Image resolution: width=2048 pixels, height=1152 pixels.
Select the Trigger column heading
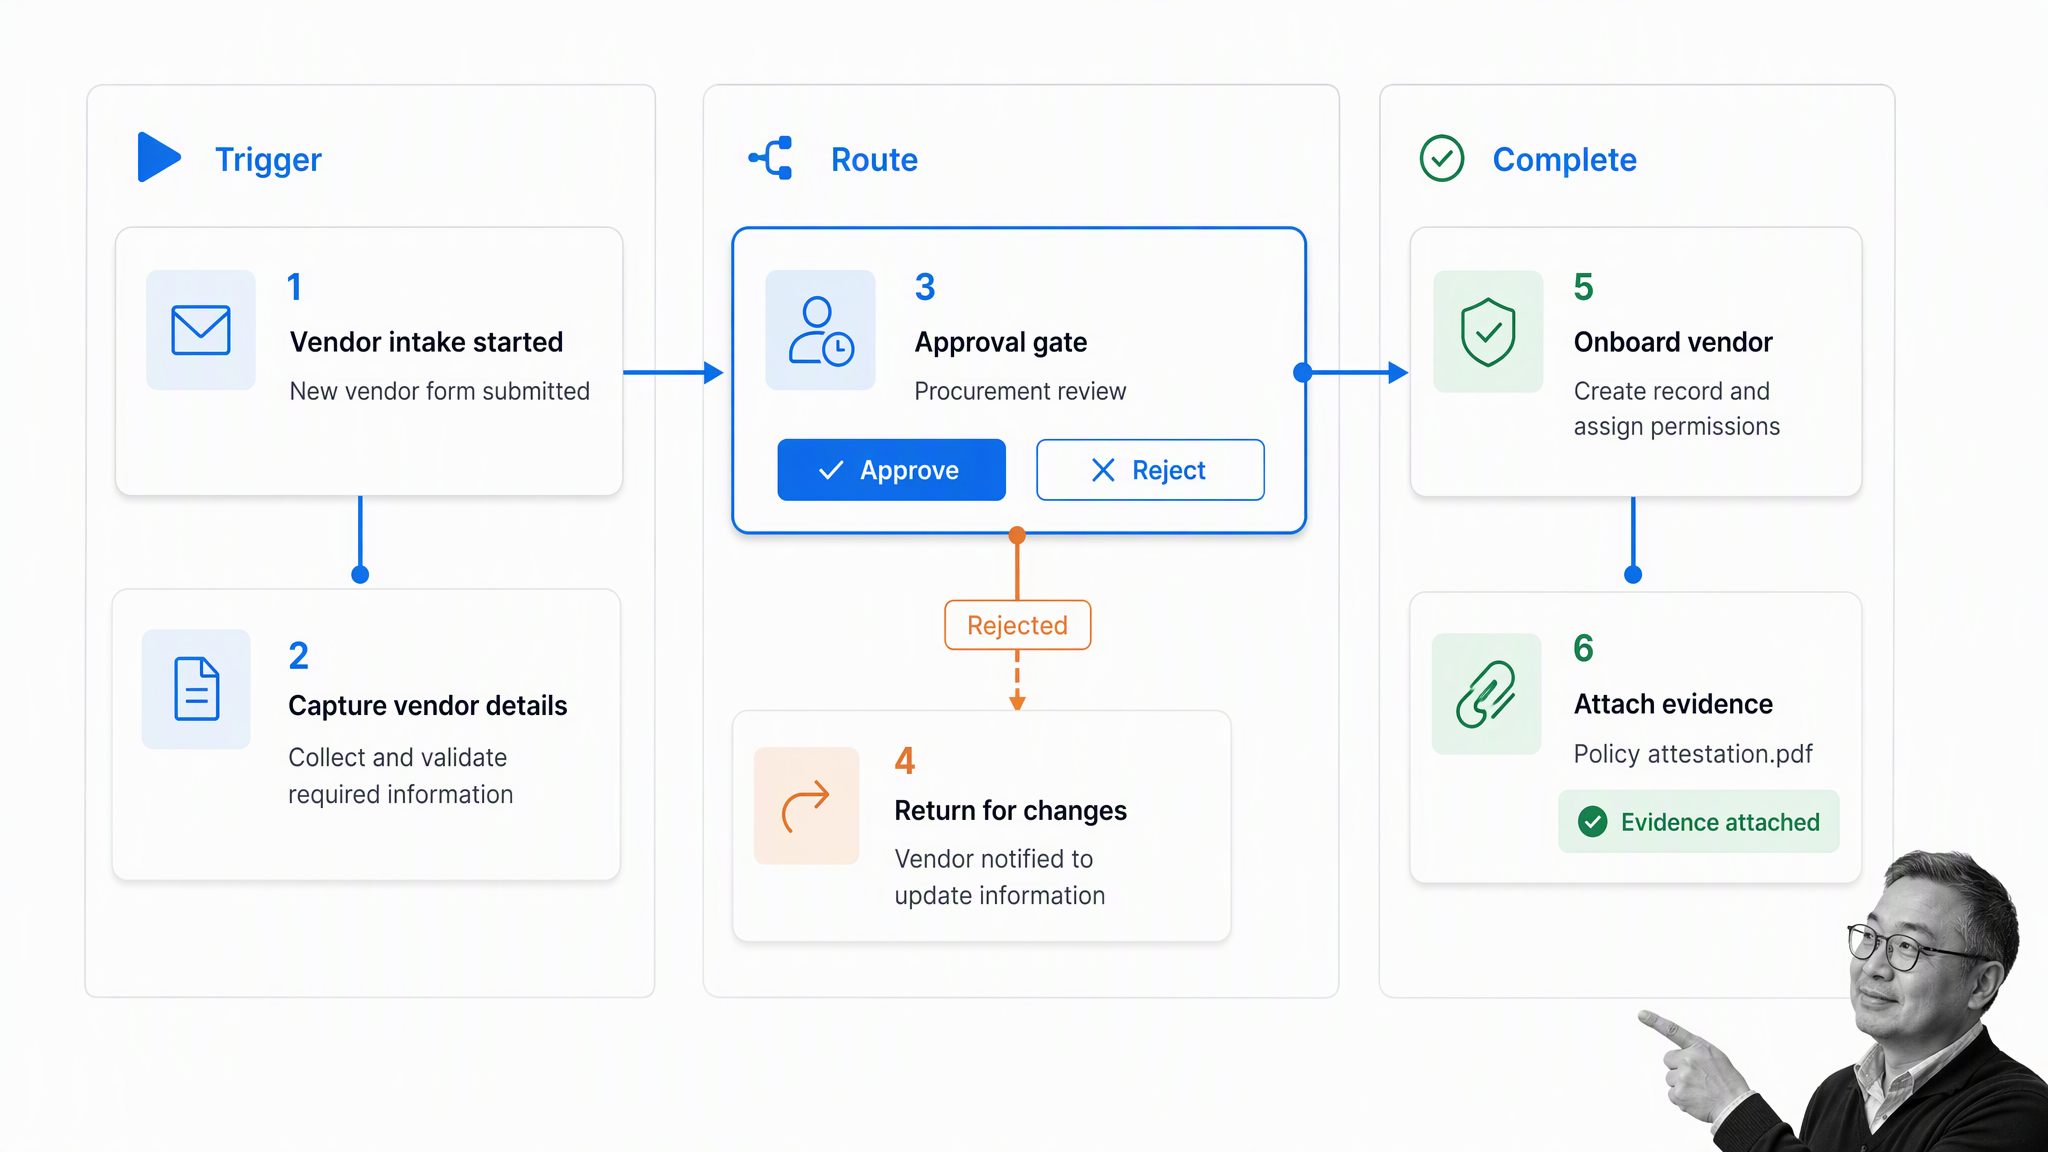coord(268,160)
